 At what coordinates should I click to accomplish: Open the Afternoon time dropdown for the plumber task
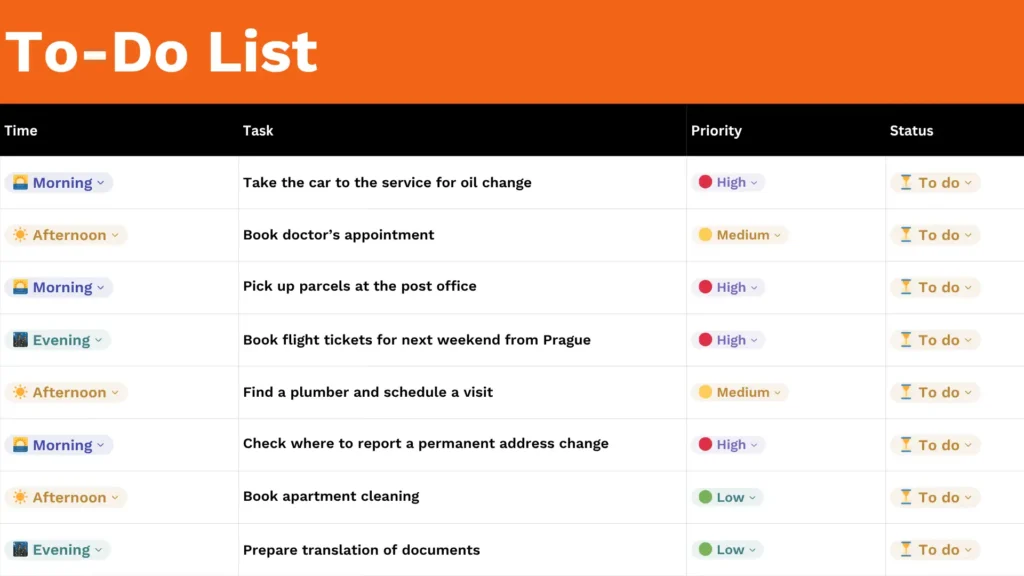pos(115,392)
